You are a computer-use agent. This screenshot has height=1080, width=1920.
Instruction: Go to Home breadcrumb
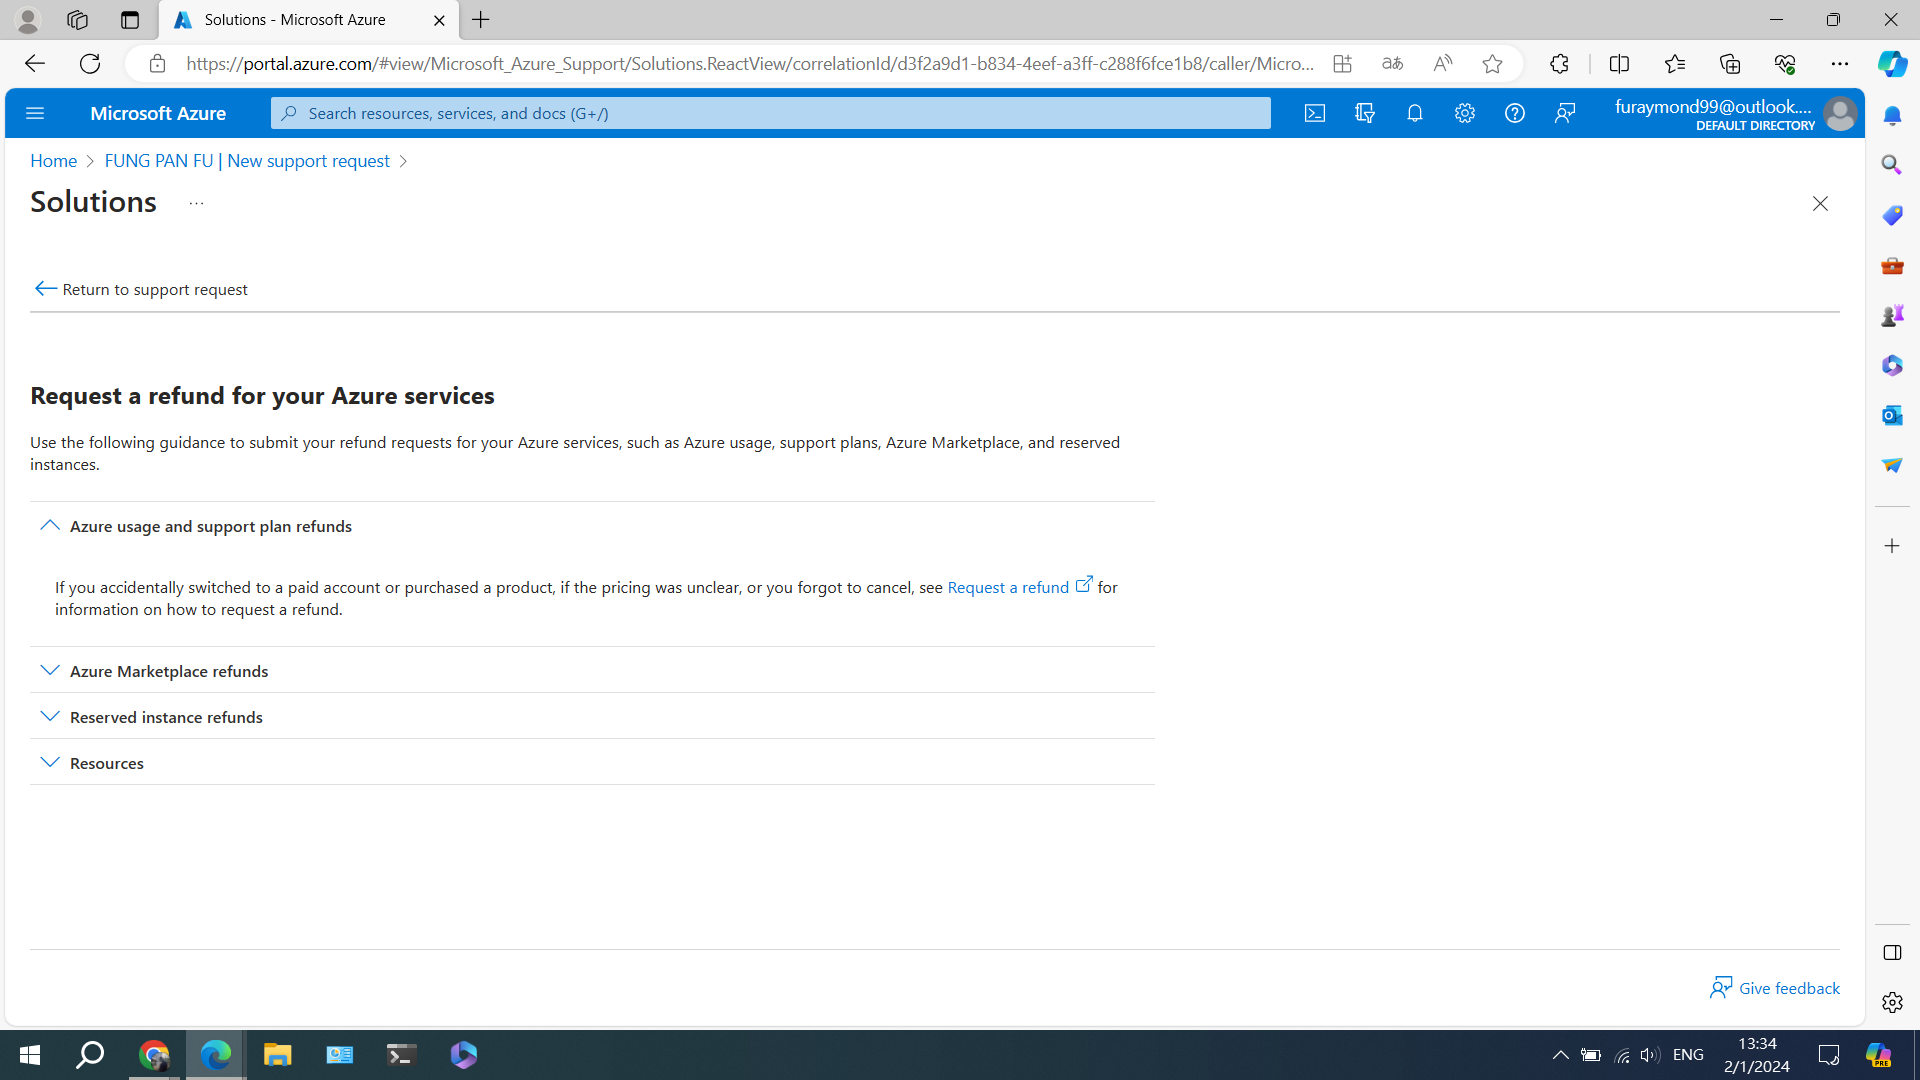click(x=53, y=161)
